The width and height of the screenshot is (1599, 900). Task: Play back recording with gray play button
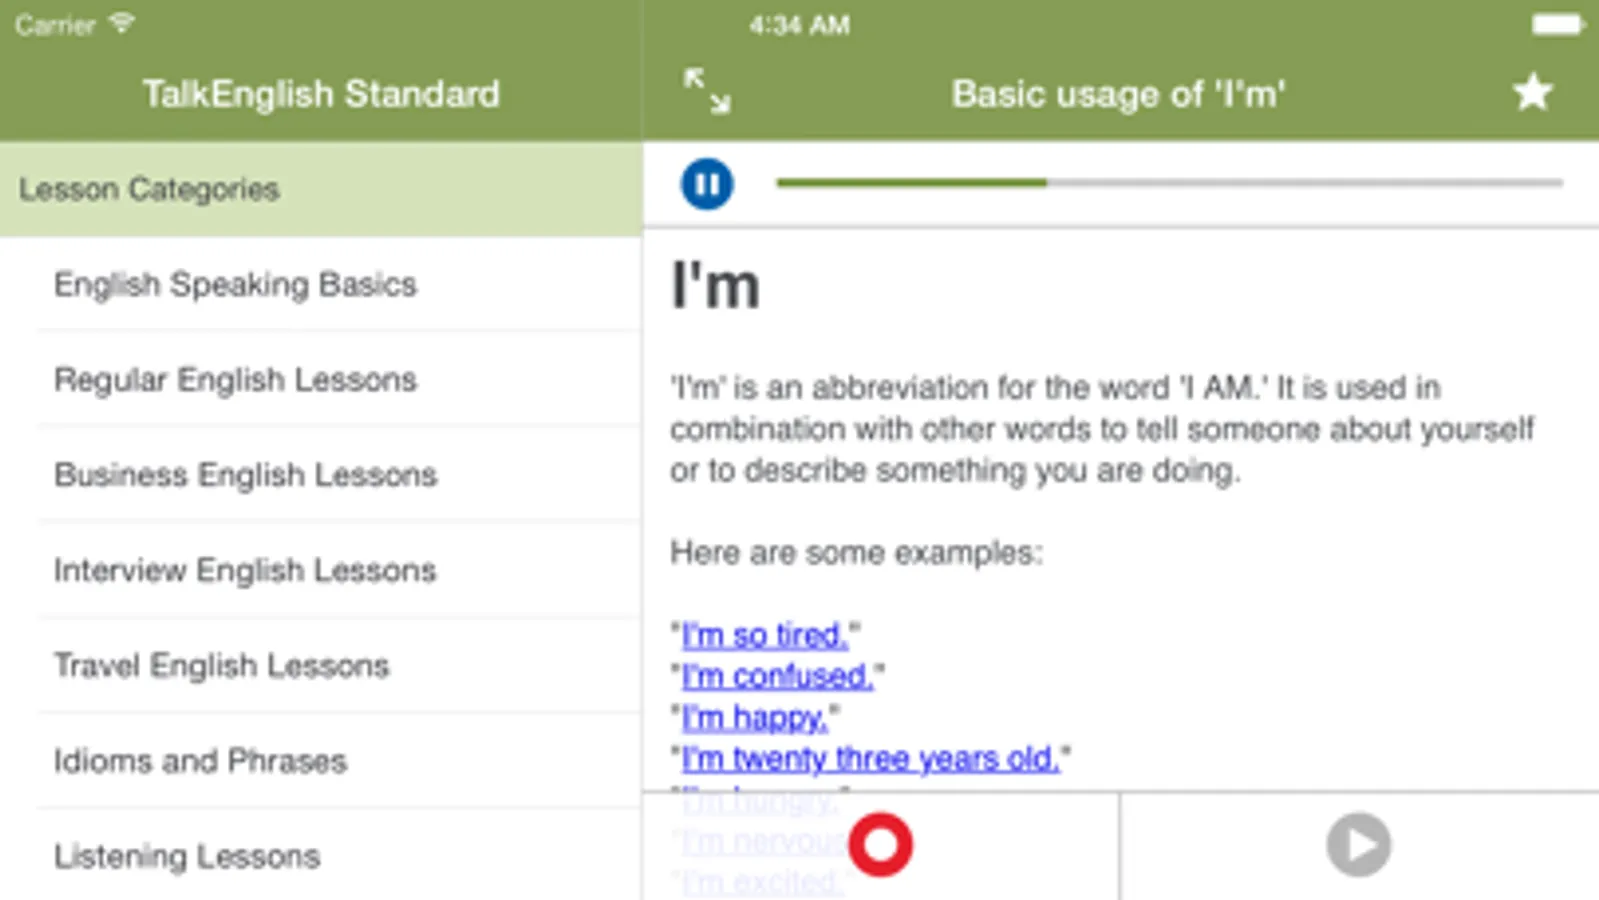1358,845
